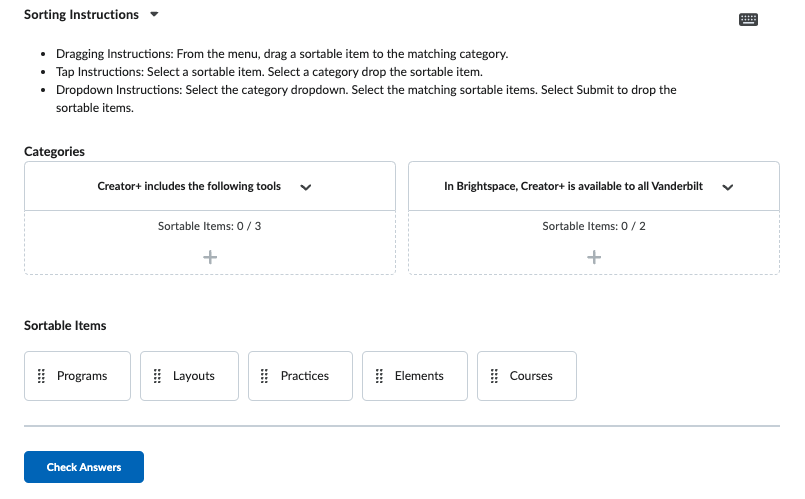Open the Vanderbilt category dropdown chevron
Viewport: 805px width, 499px height.
click(728, 187)
